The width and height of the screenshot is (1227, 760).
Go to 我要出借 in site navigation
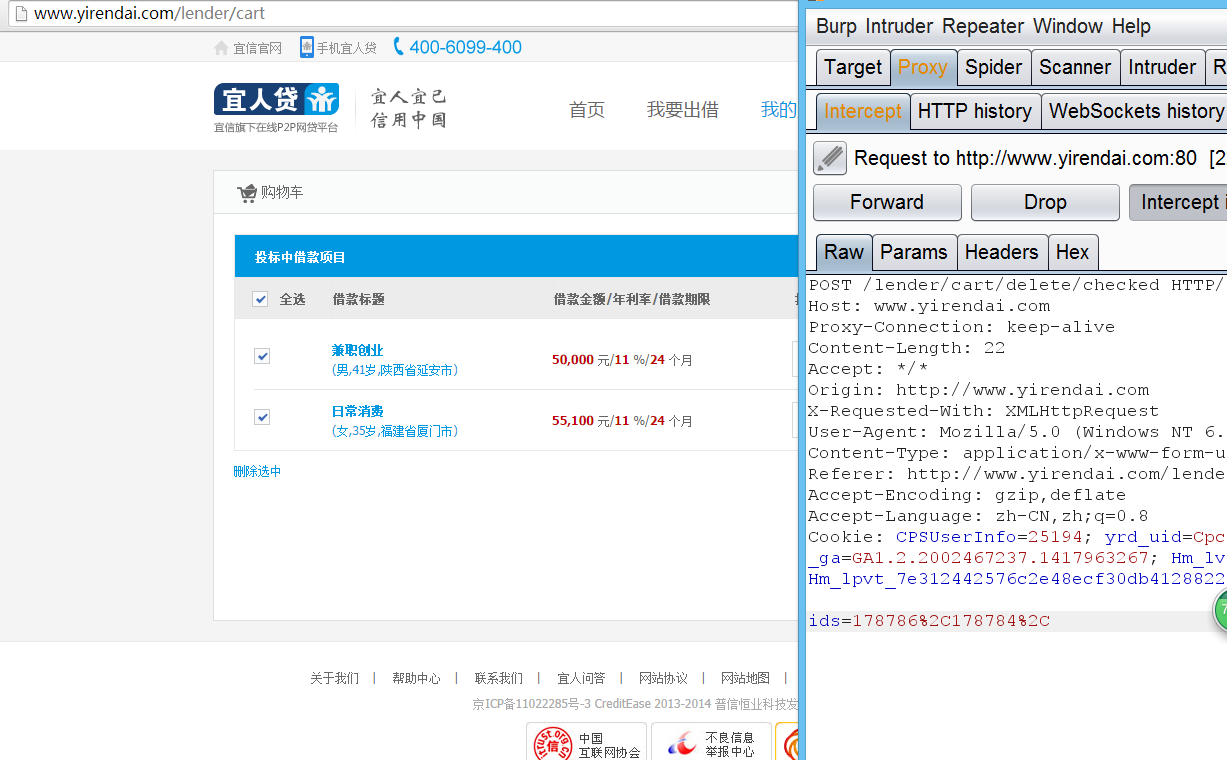coord(683,110)
